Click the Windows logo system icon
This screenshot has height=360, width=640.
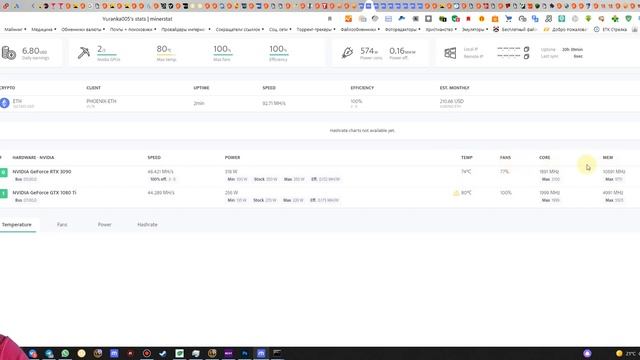coord(450,53)
